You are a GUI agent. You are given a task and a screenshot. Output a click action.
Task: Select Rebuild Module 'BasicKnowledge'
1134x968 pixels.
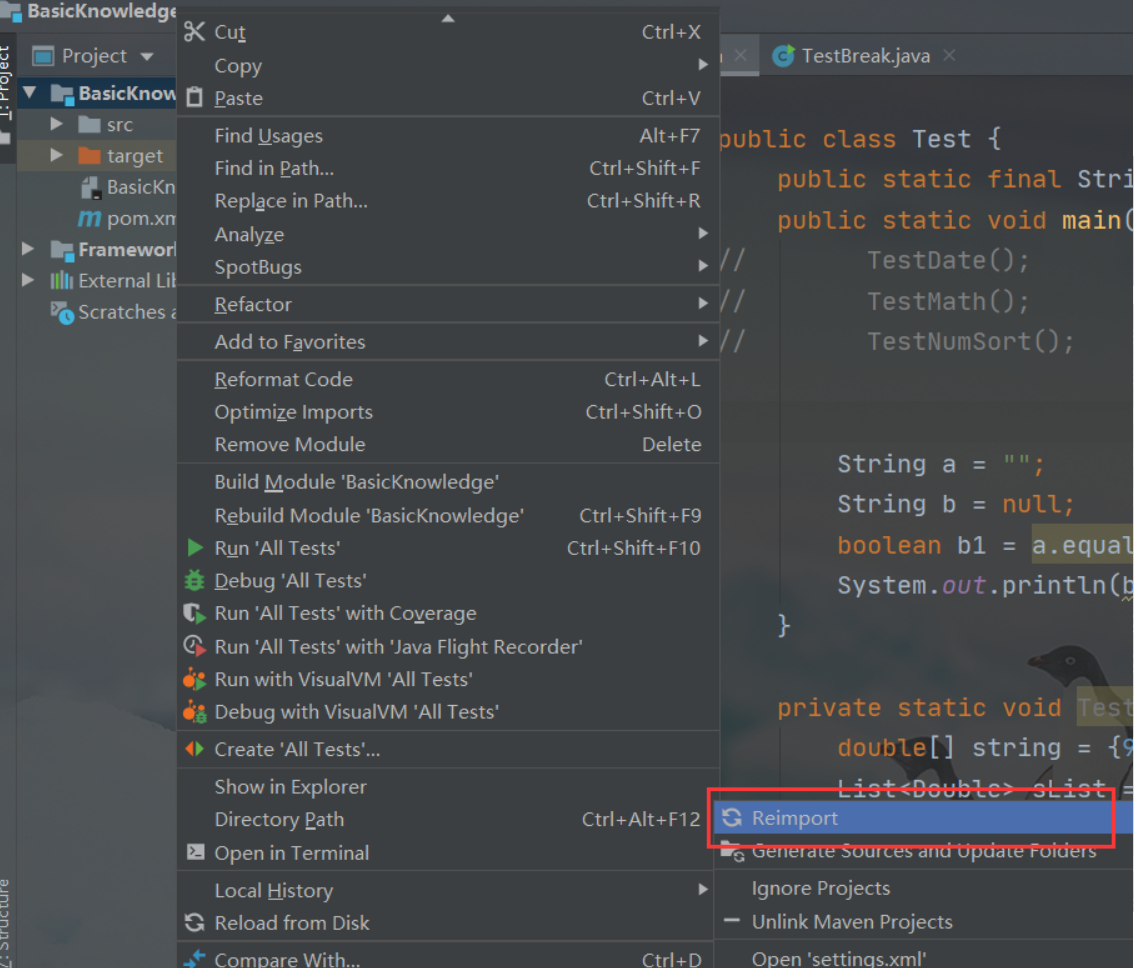(x=448, y=515)
